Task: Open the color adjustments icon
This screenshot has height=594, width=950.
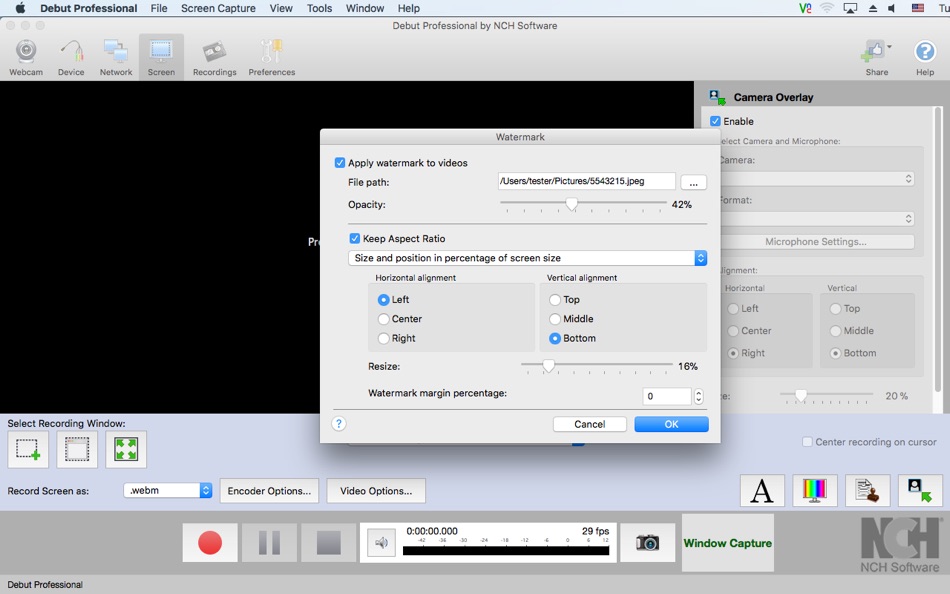Action: pos(814,490)
